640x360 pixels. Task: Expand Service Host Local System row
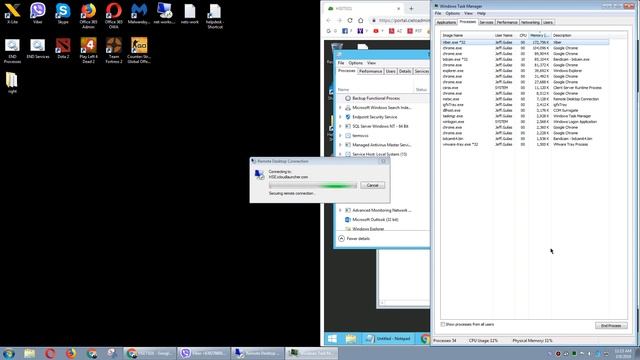[x=340, y=154]
